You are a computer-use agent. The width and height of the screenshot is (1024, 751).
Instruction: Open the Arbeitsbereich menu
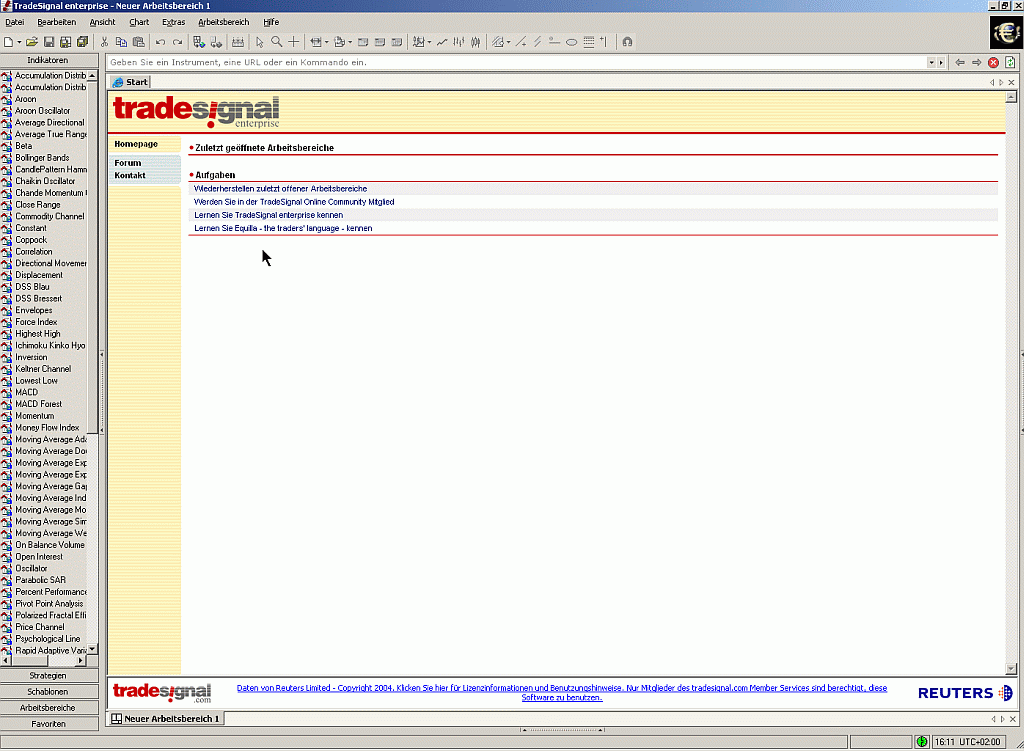(x=224, y=22)
